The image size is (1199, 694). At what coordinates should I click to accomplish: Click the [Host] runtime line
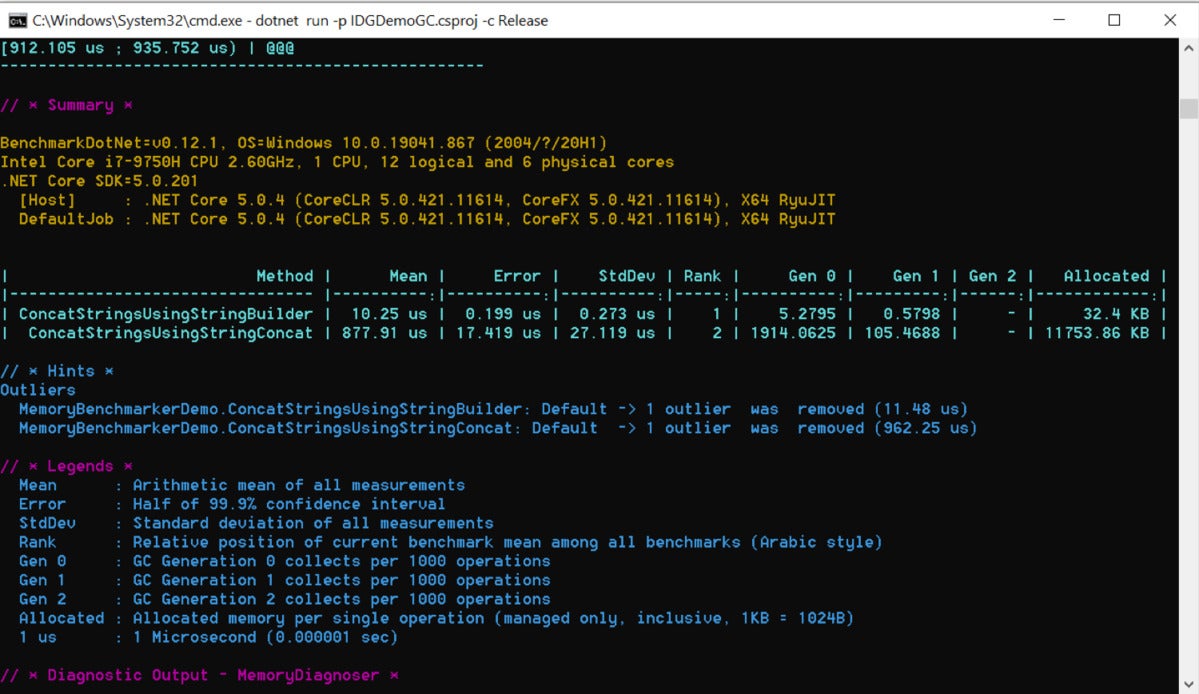427,200
